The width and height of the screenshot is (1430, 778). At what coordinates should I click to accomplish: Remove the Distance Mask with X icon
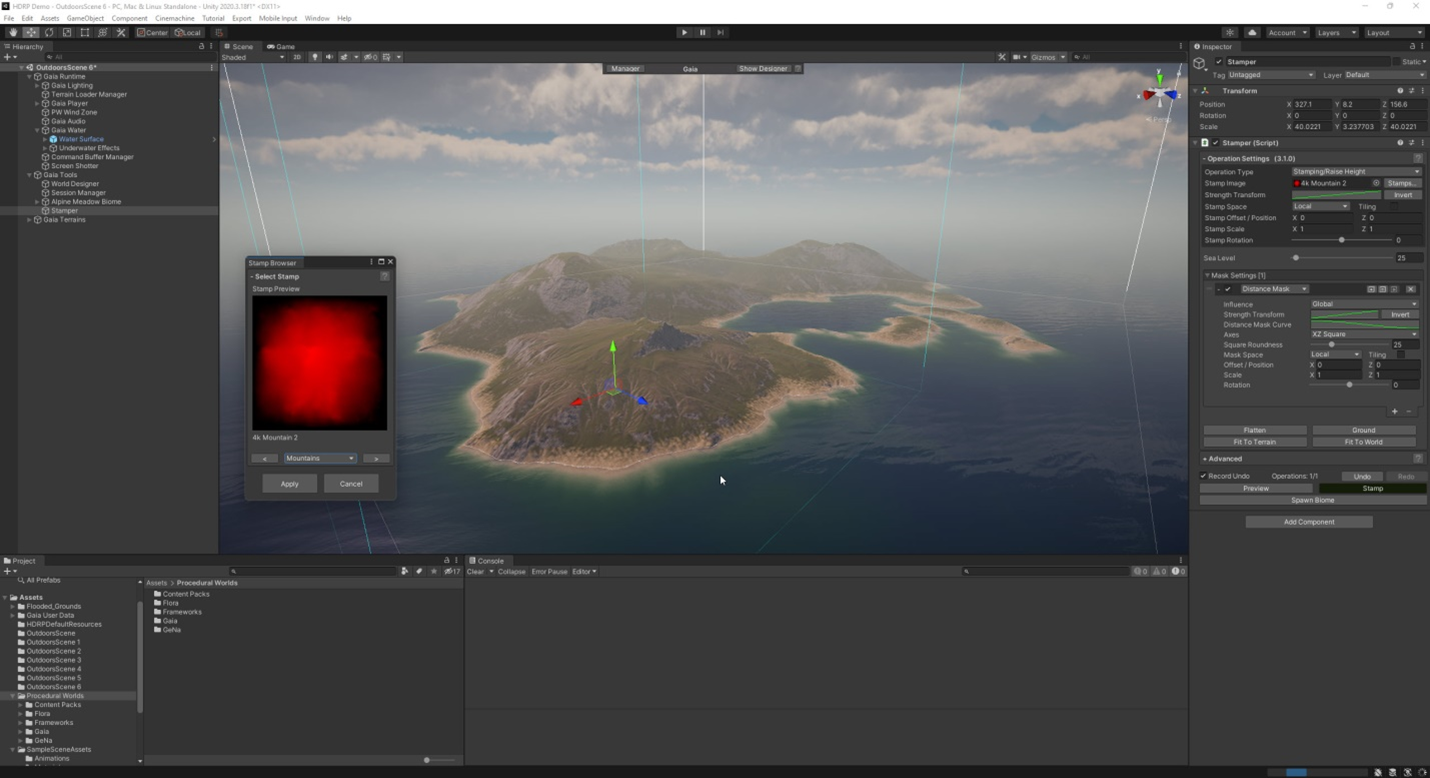[1410, 289]
